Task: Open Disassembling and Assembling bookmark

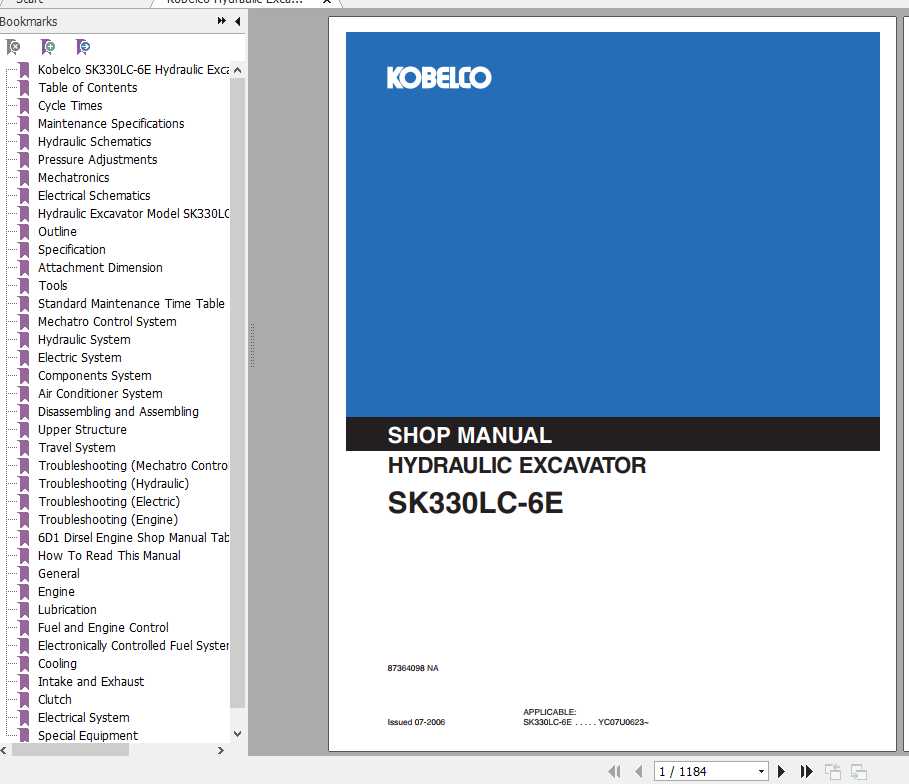Action: tap(118, 411)
